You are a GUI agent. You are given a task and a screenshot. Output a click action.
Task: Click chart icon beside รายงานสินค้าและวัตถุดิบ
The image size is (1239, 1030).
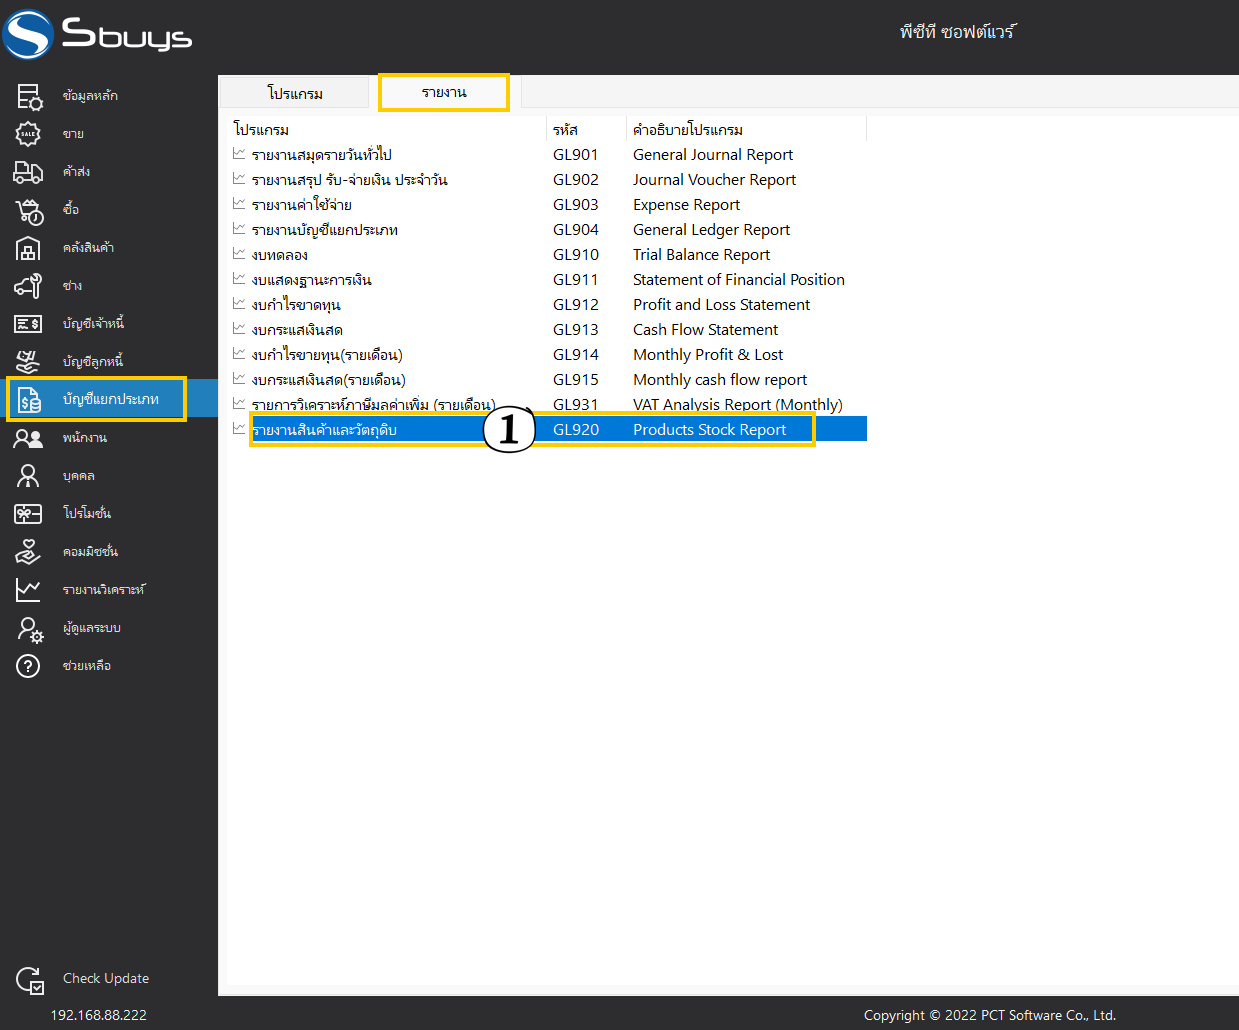tap(239, 429)
